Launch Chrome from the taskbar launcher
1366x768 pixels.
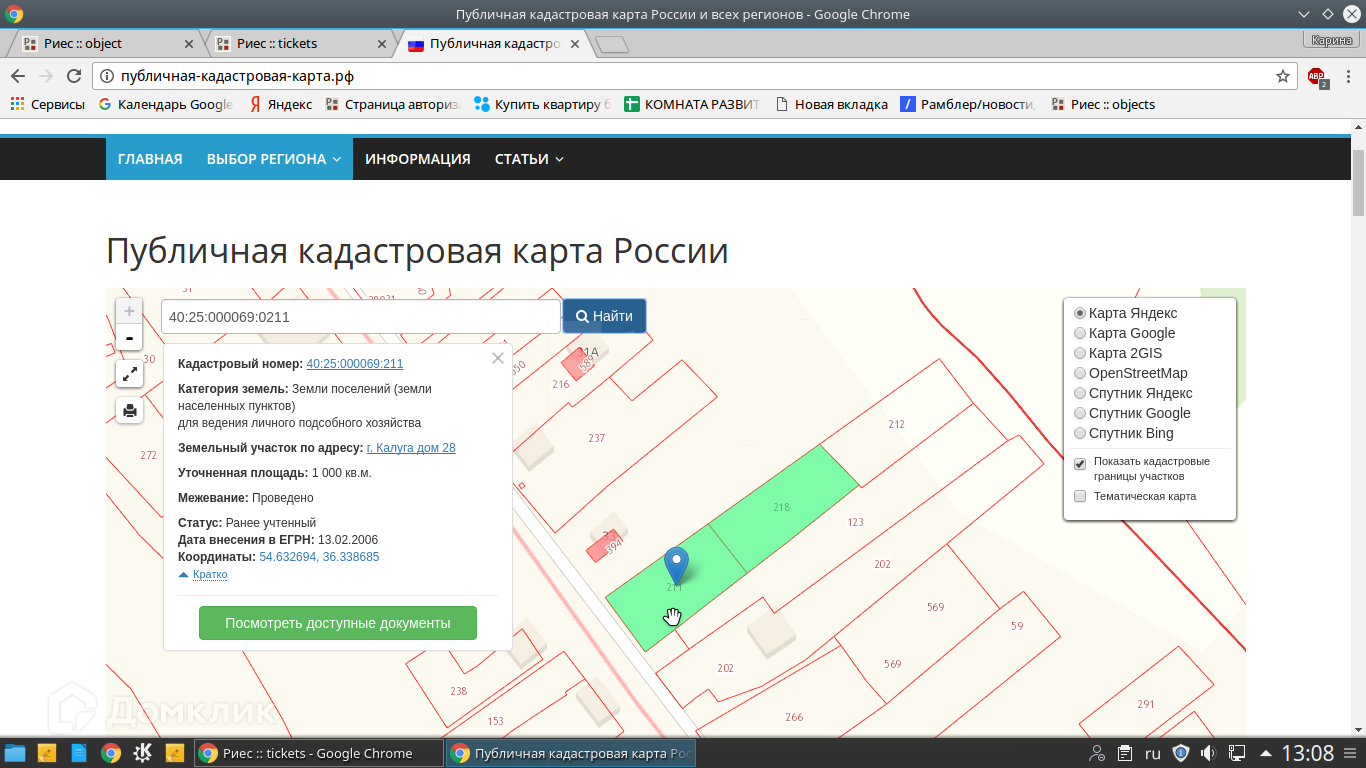point(111,753)
